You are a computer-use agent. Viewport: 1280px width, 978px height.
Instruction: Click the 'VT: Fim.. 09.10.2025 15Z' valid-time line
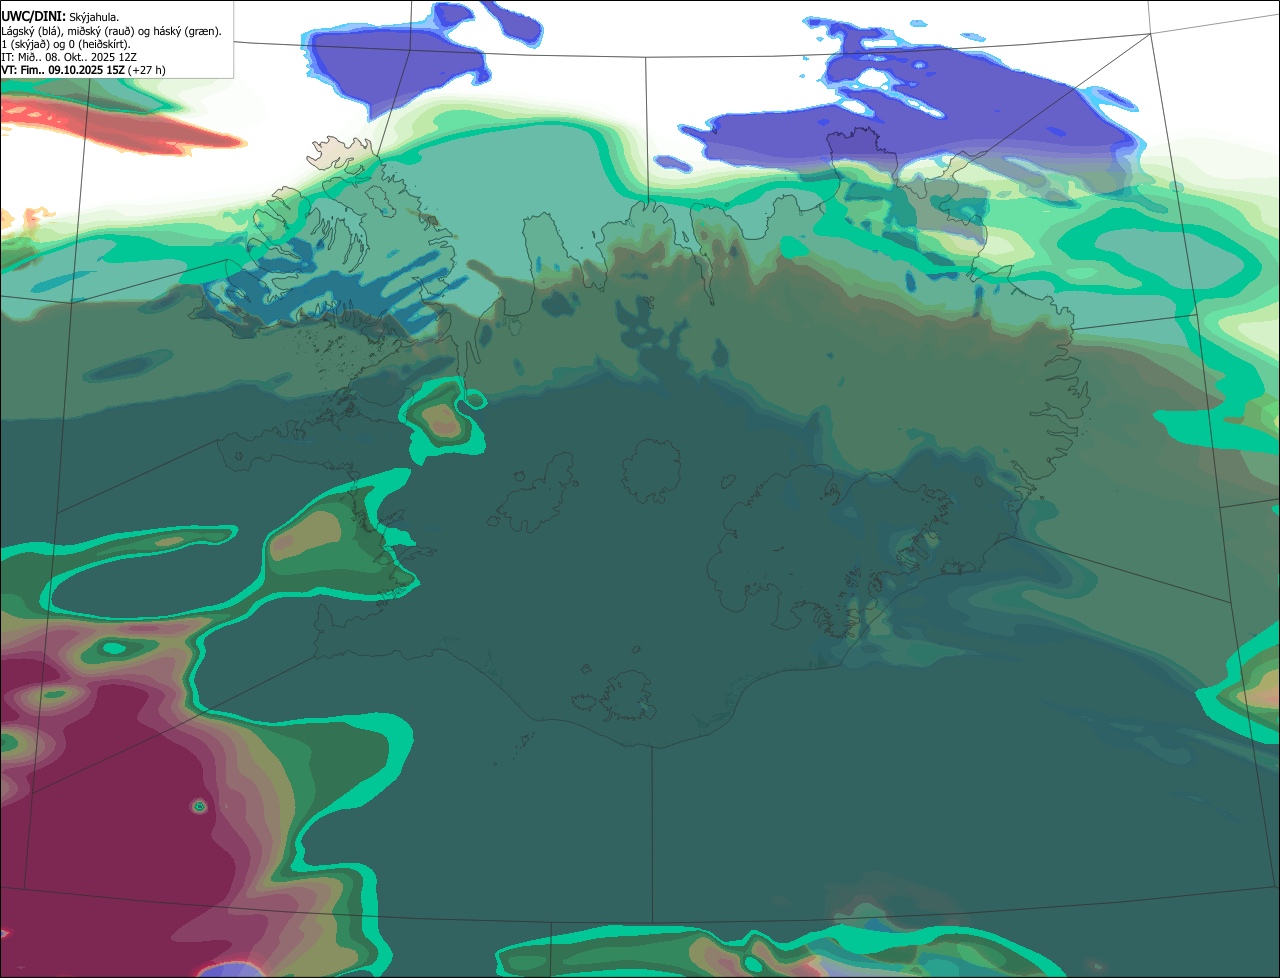[83, 70]
